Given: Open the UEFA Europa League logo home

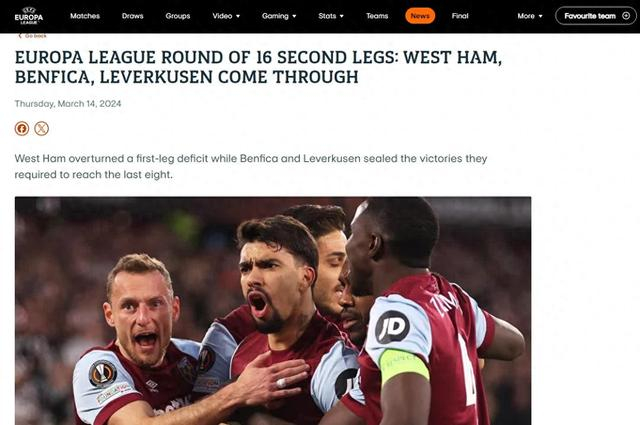Looking at the screenshot, I should [x=29, y=16].
